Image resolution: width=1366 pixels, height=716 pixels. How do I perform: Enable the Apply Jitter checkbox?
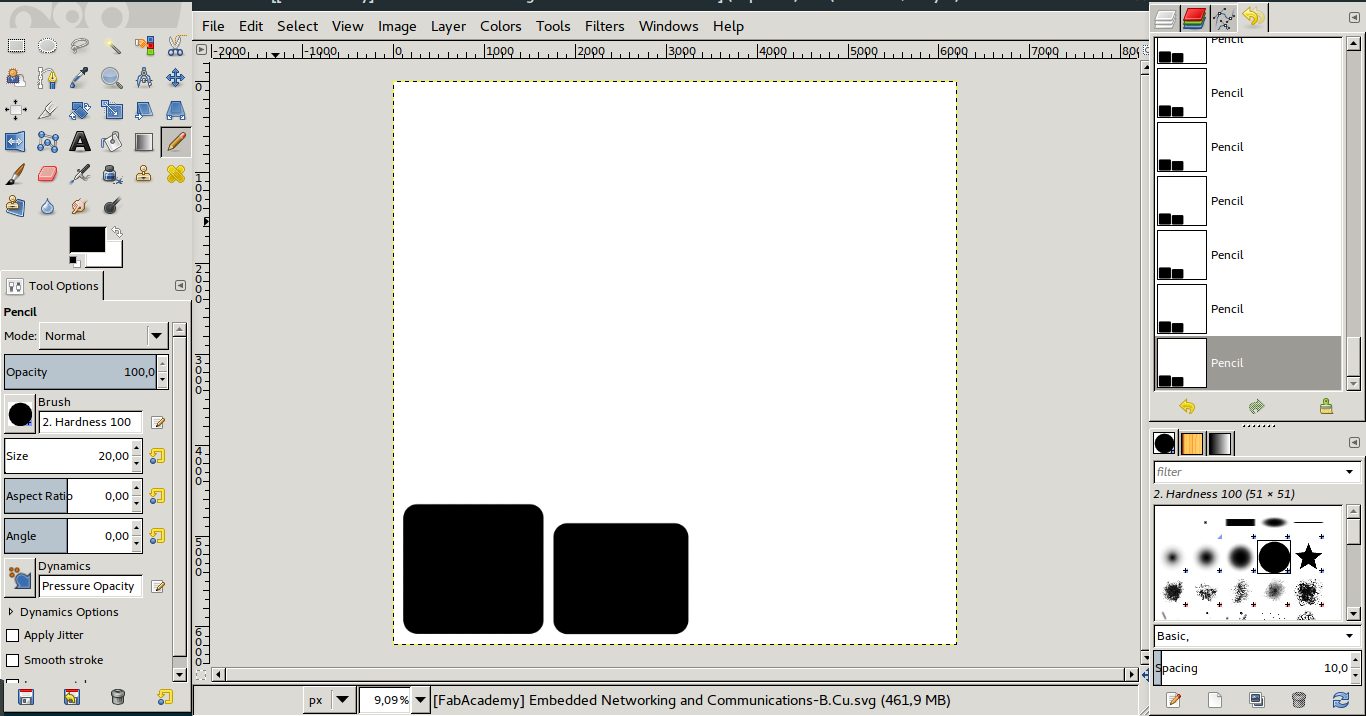coord(13,635)
